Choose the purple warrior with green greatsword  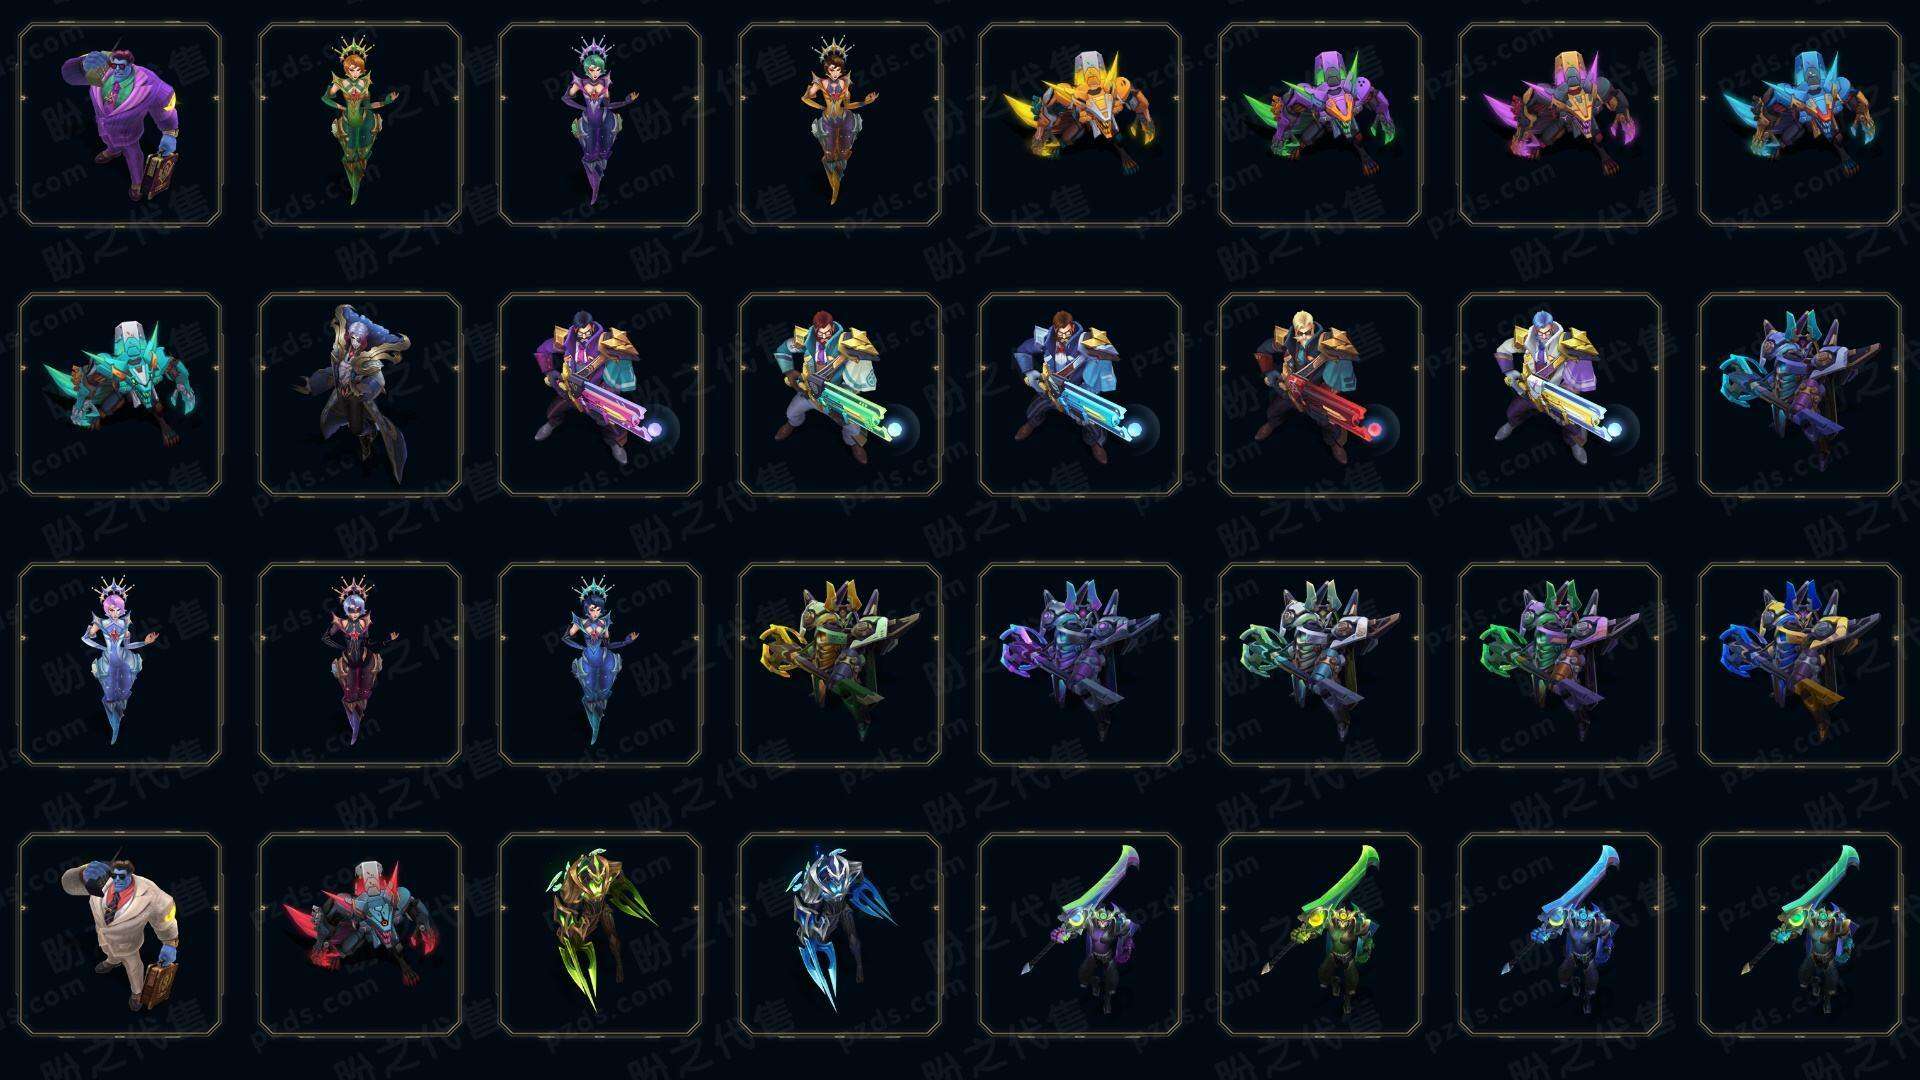(x=1079, y=935)
